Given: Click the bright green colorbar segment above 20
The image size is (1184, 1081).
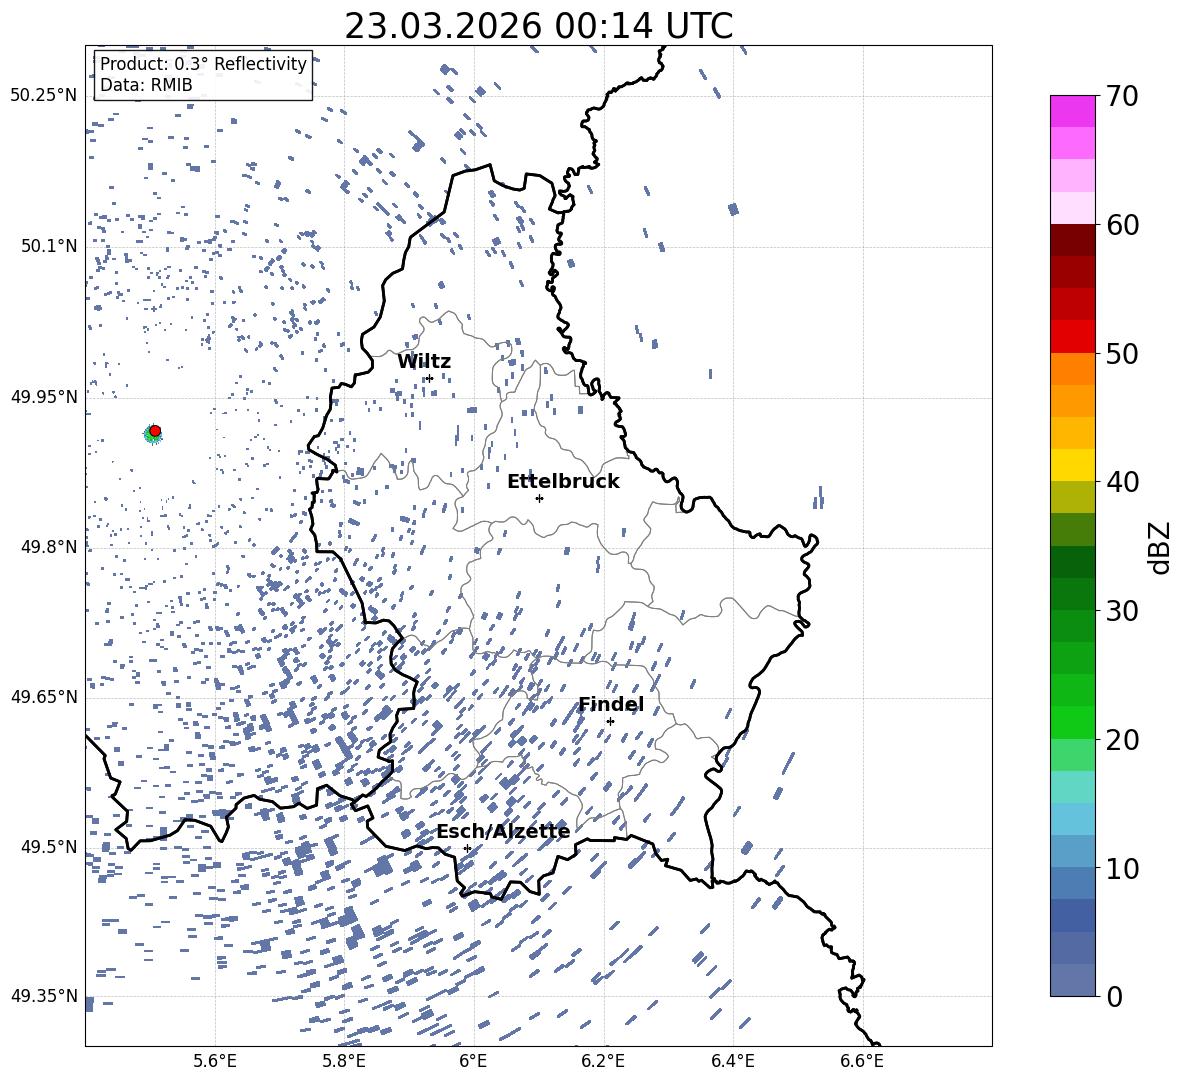Looking at the screenshot, I should pos(1072,722).
